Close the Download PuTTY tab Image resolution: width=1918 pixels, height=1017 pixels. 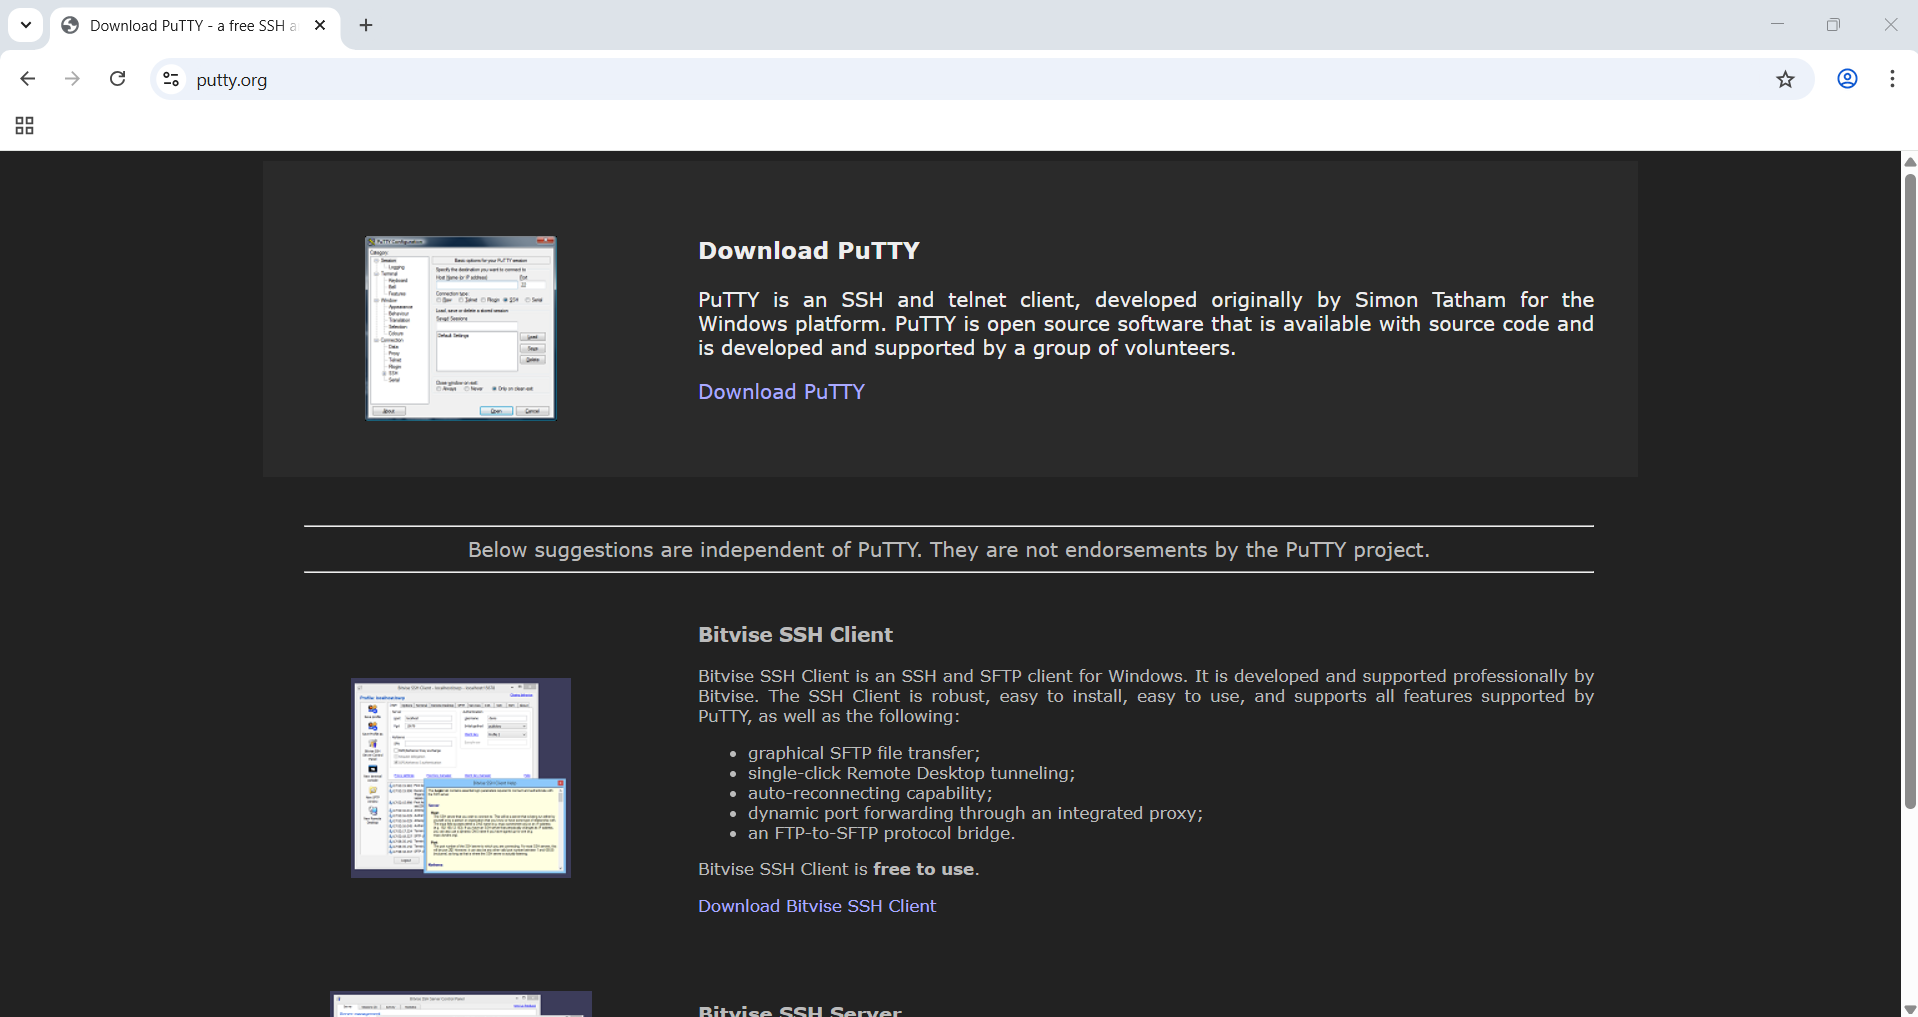coord(320,25)
